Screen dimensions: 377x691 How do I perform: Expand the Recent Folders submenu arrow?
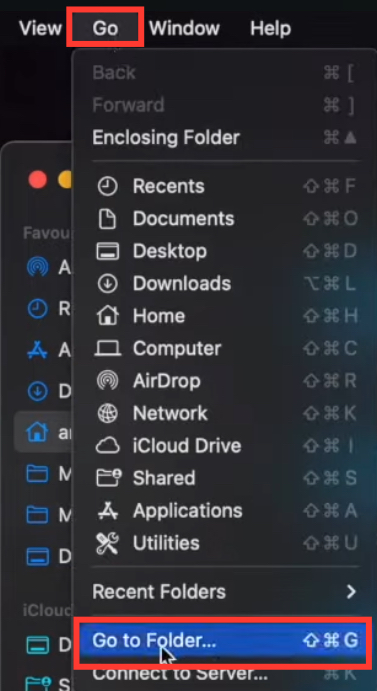pos(351,591)
